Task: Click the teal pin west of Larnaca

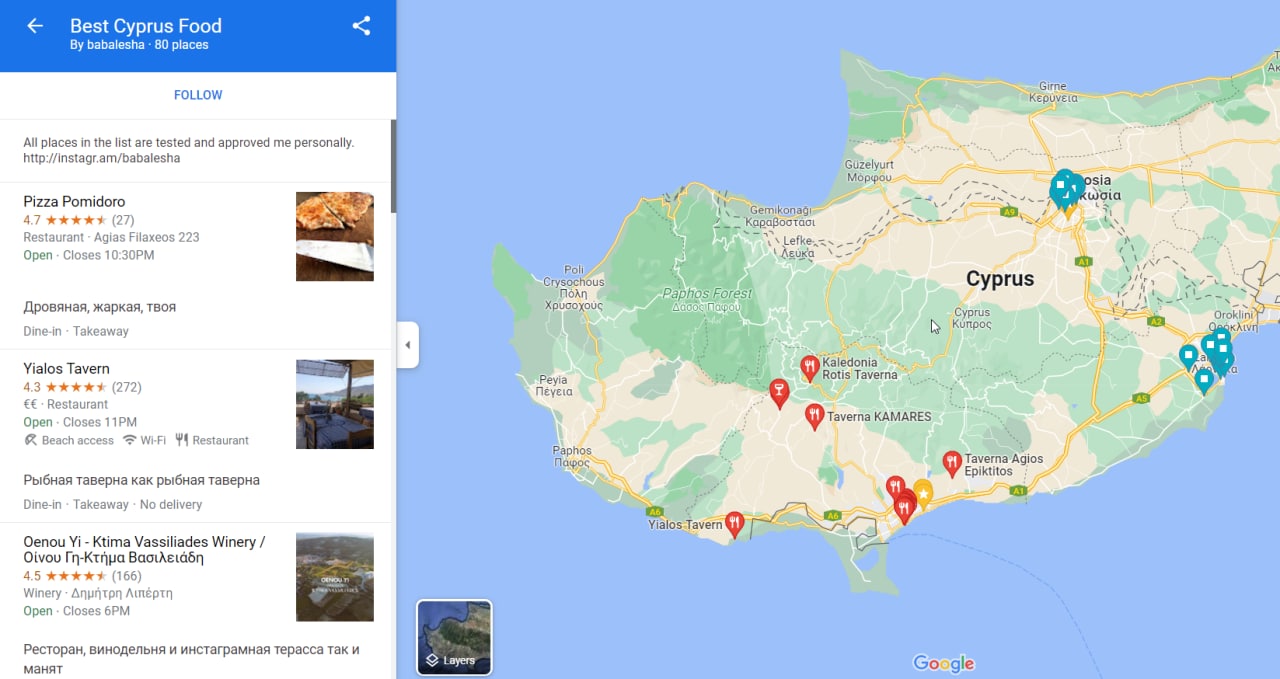Action: (1188, 355)
